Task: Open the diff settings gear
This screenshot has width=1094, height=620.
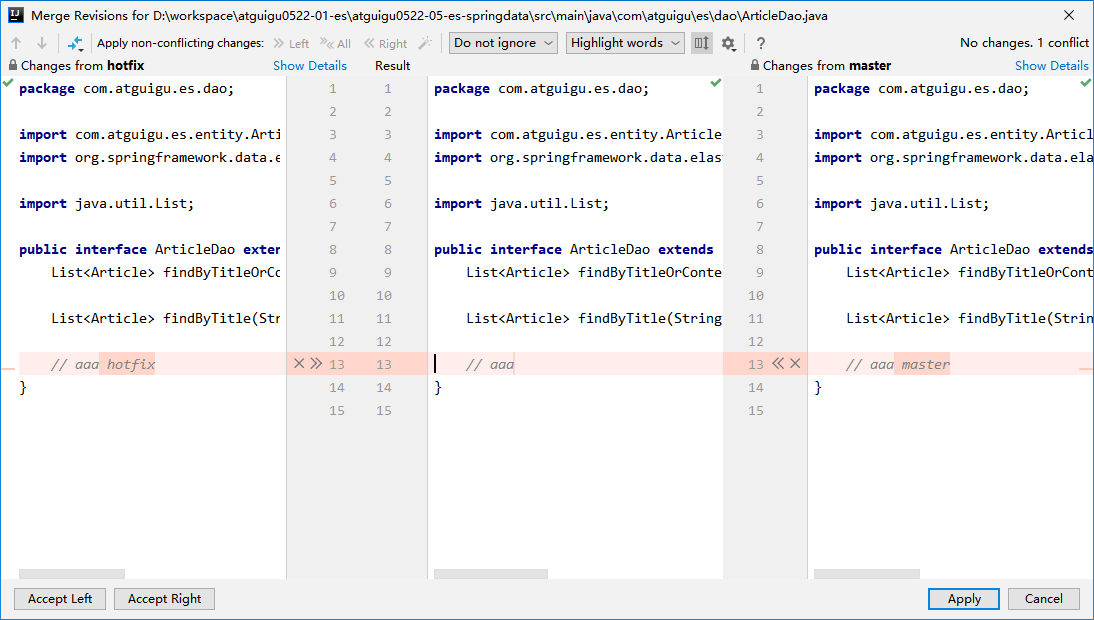Action: (x=728, y=43)
